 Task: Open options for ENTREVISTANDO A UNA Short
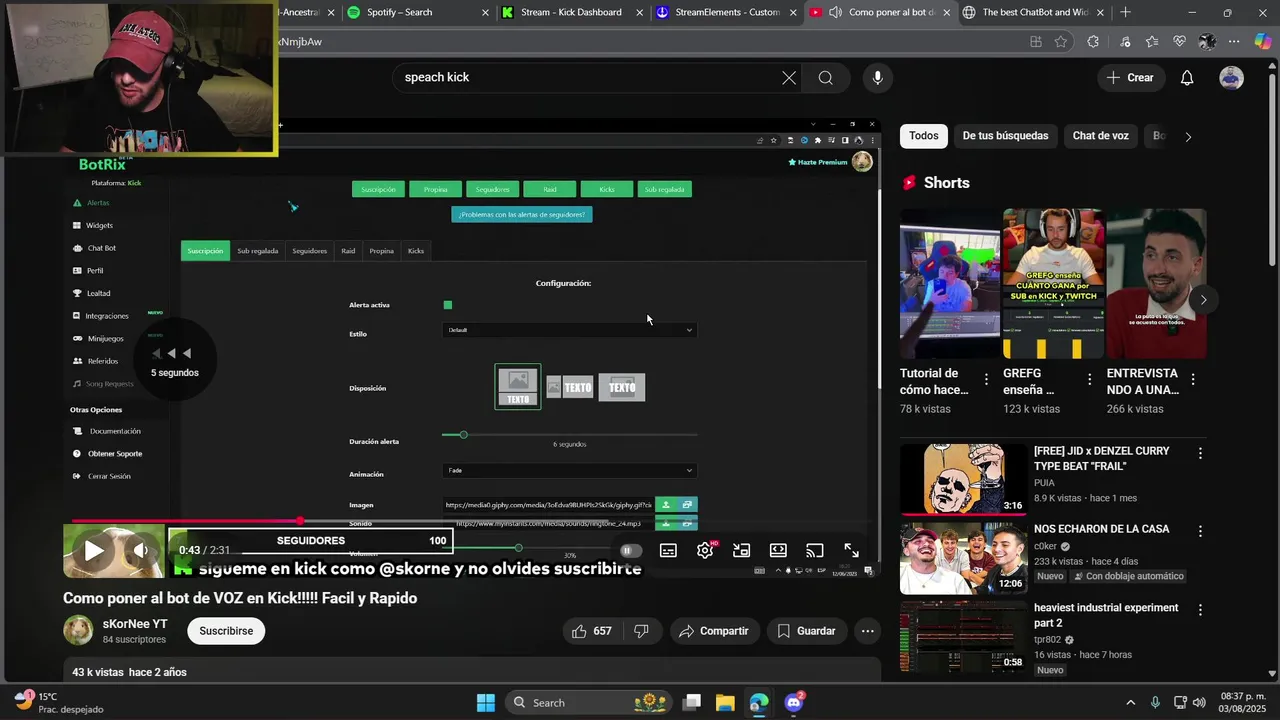click(x=1193, y=380)
